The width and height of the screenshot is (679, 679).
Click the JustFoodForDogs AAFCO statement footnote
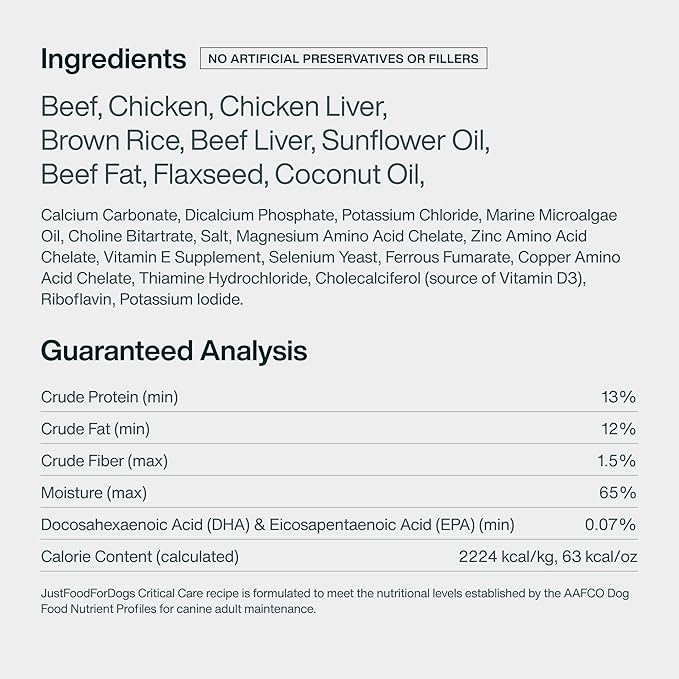click(x=335, y=601)
